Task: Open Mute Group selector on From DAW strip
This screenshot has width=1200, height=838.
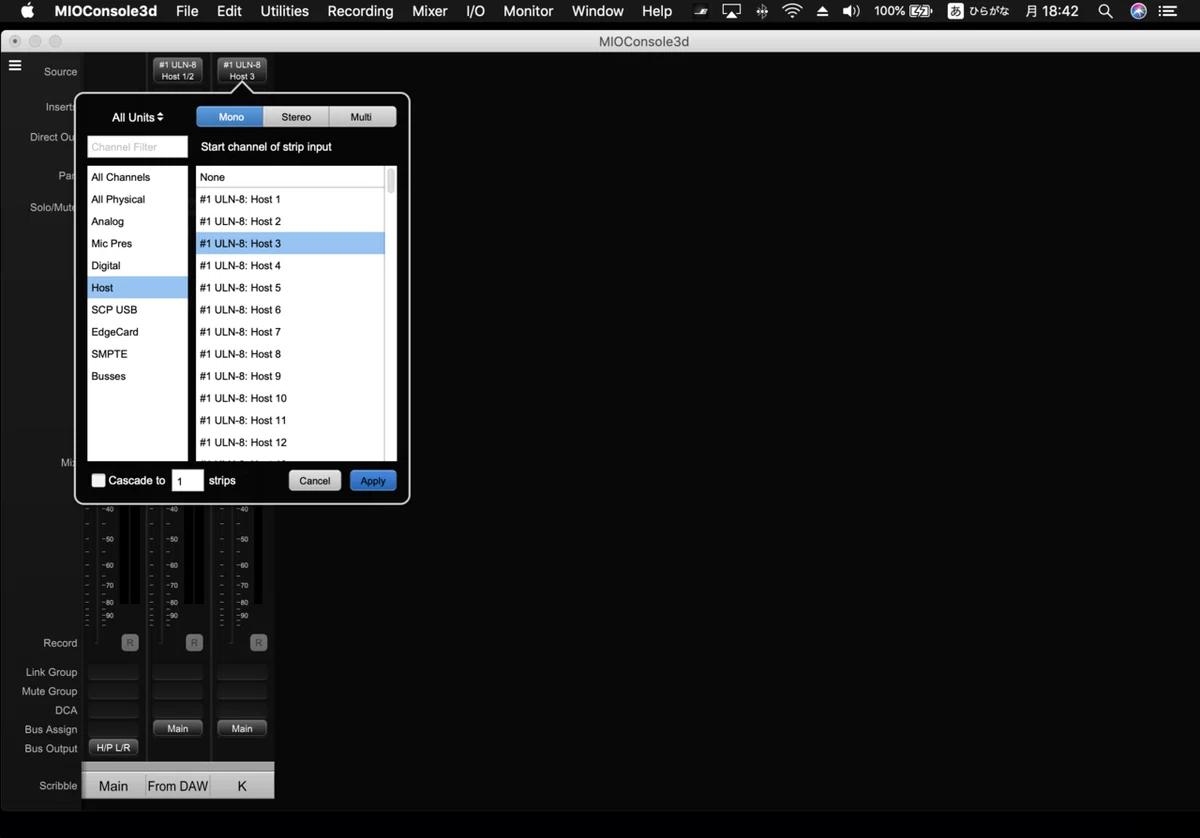Action: 178,691
